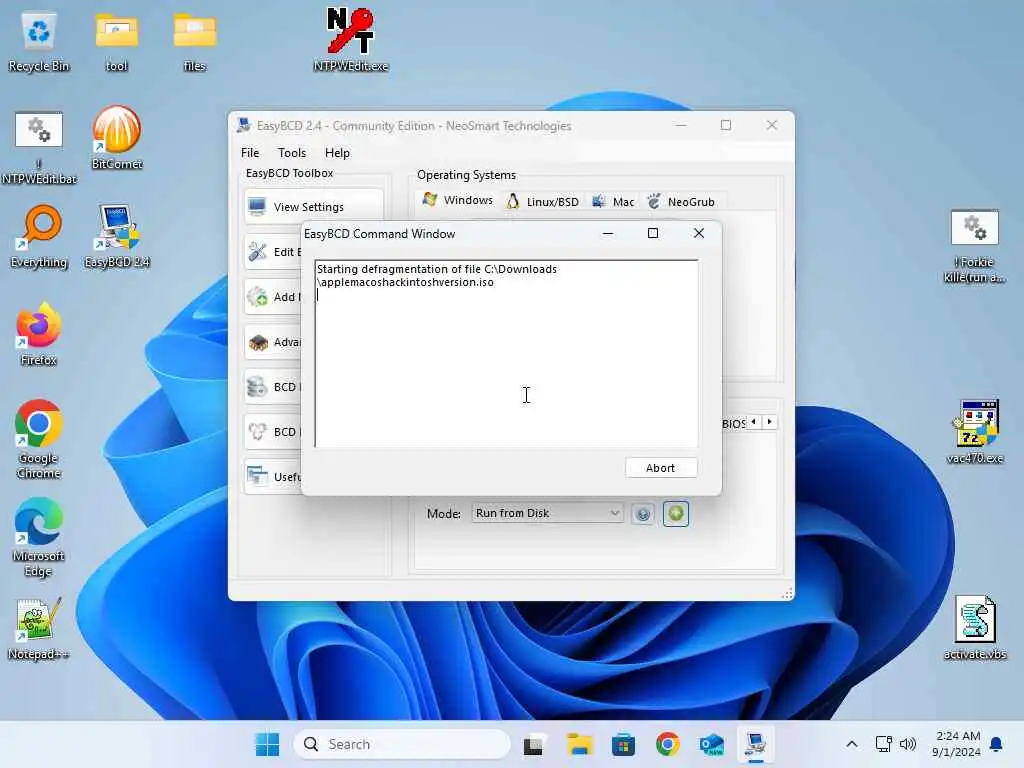Select the Firefox desktop shortcut
The image size is (1024, 768).
point(39,334)
